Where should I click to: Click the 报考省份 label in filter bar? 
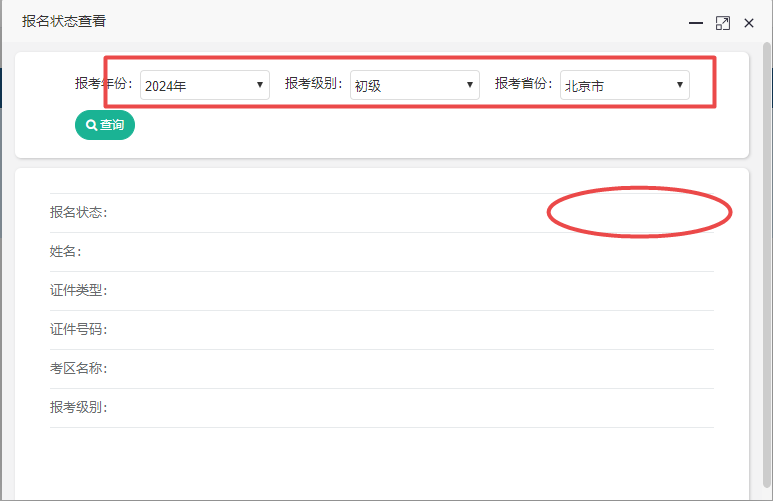(x=524, y=84)
